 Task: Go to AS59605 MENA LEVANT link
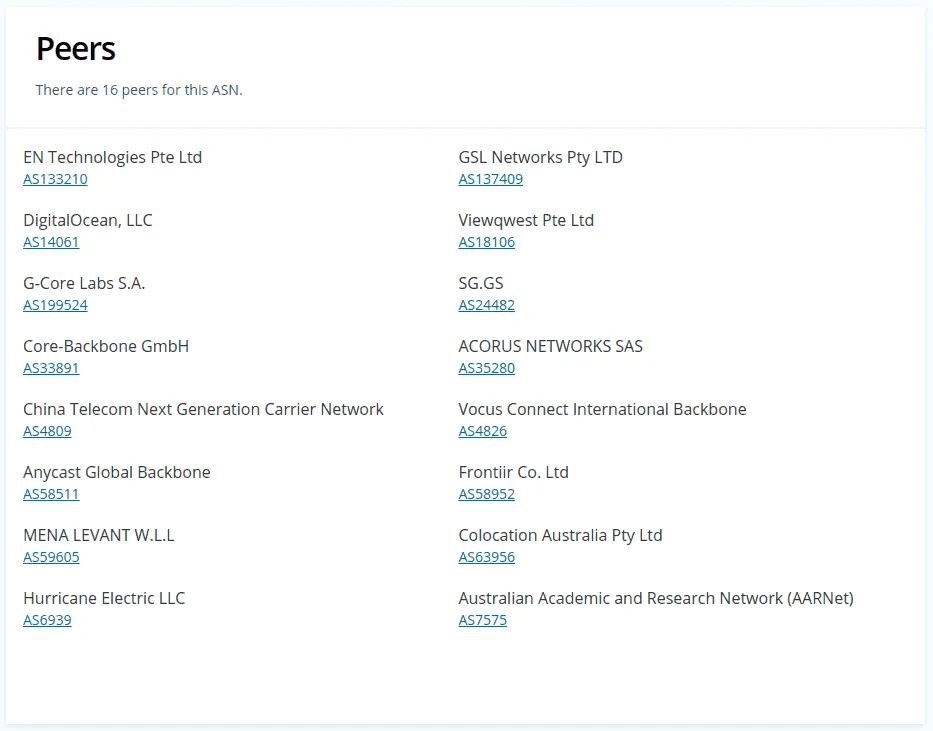(51, 557)
